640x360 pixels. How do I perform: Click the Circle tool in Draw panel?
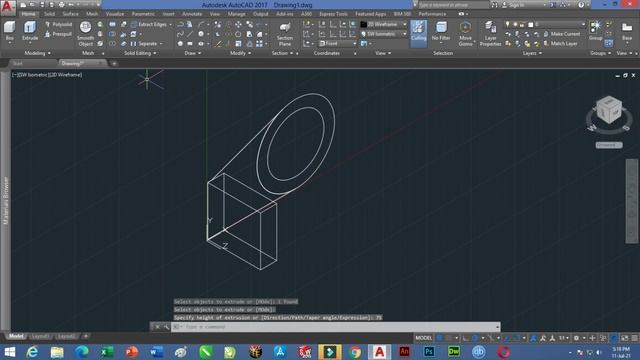click(x=201, y=34)
